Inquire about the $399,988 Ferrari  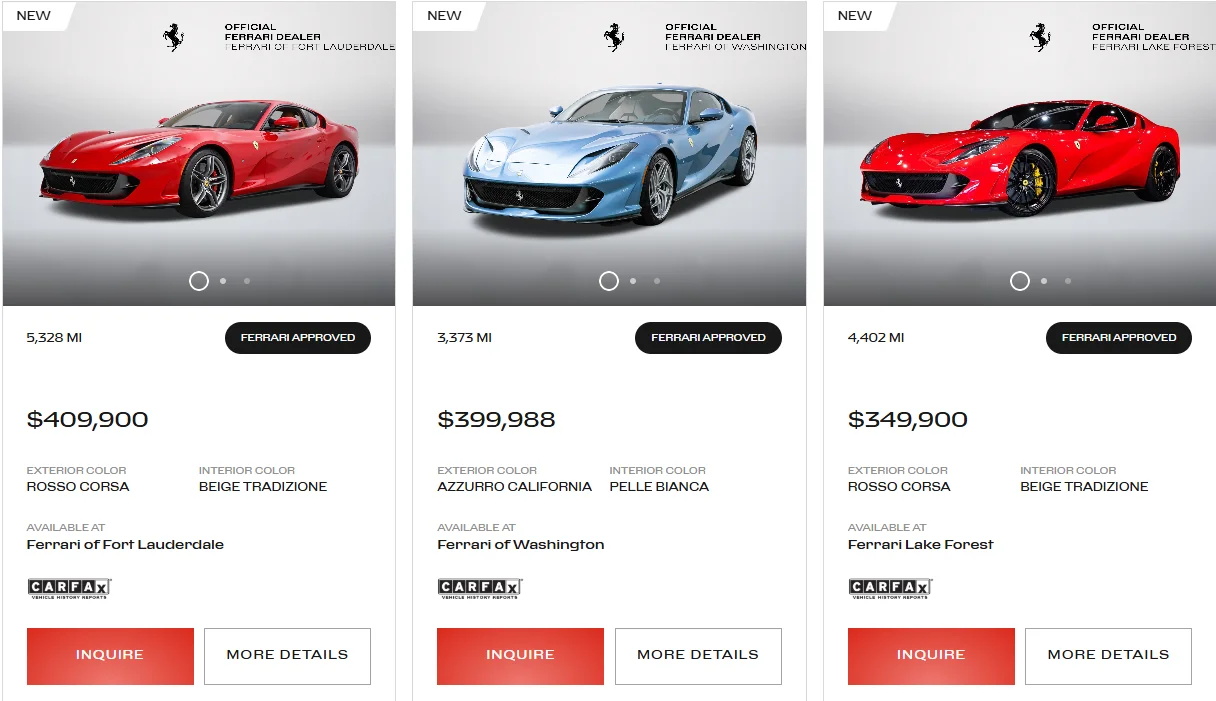pos(520,656)
